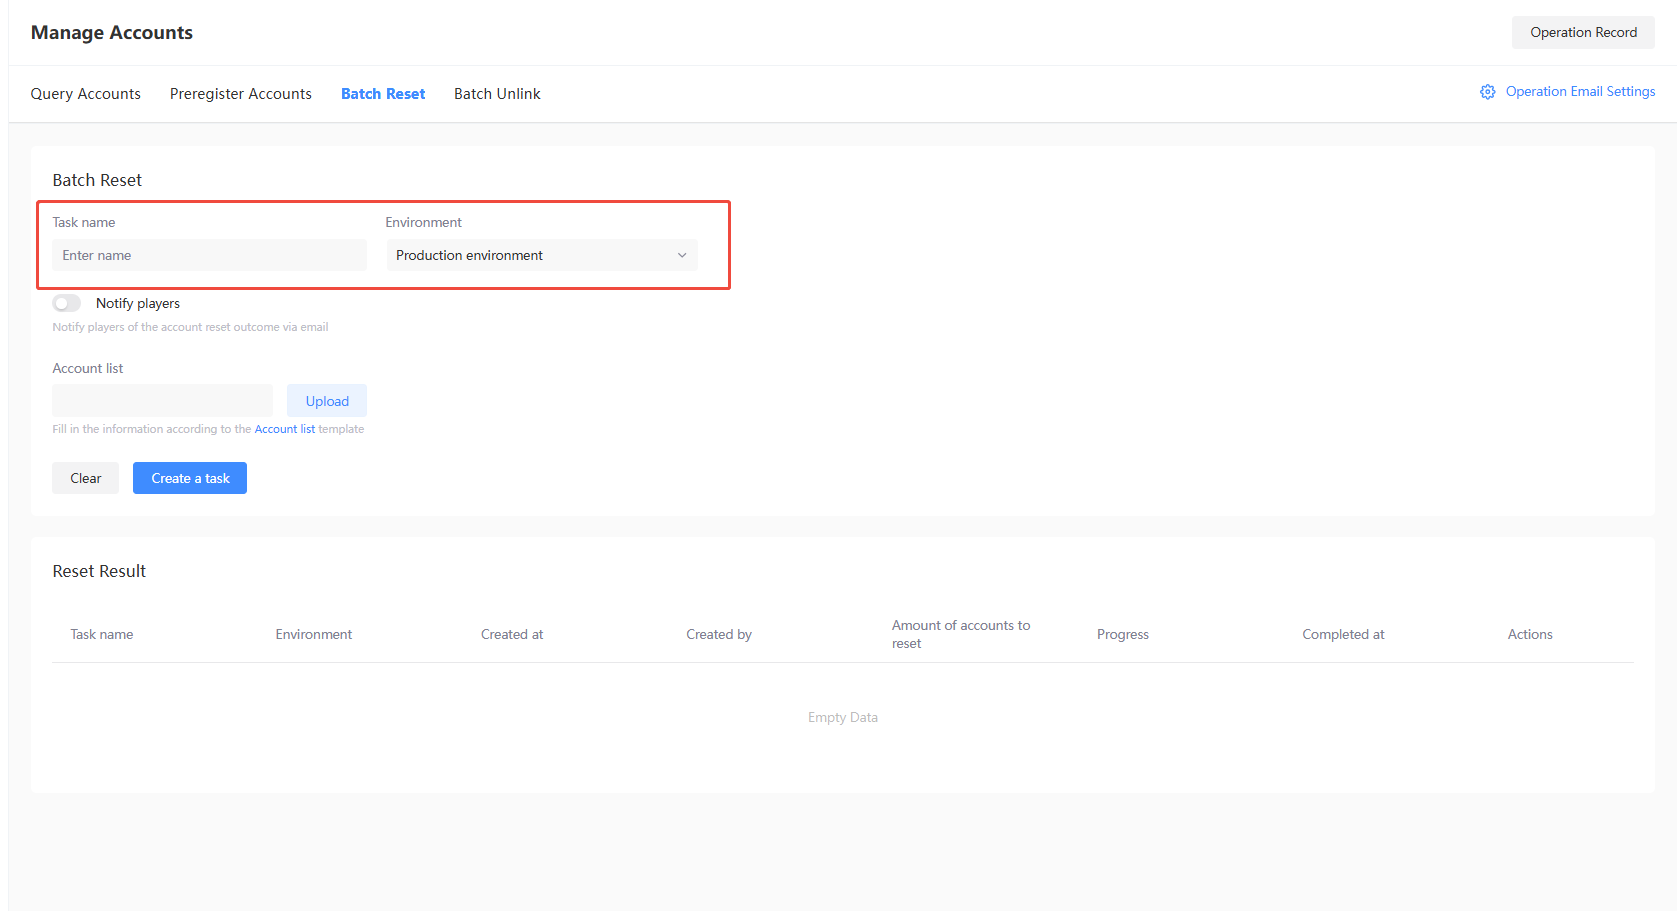This screenshot has height=911, width=1677.
Task: Click the Upload button
Action: (x=327, y=401)
